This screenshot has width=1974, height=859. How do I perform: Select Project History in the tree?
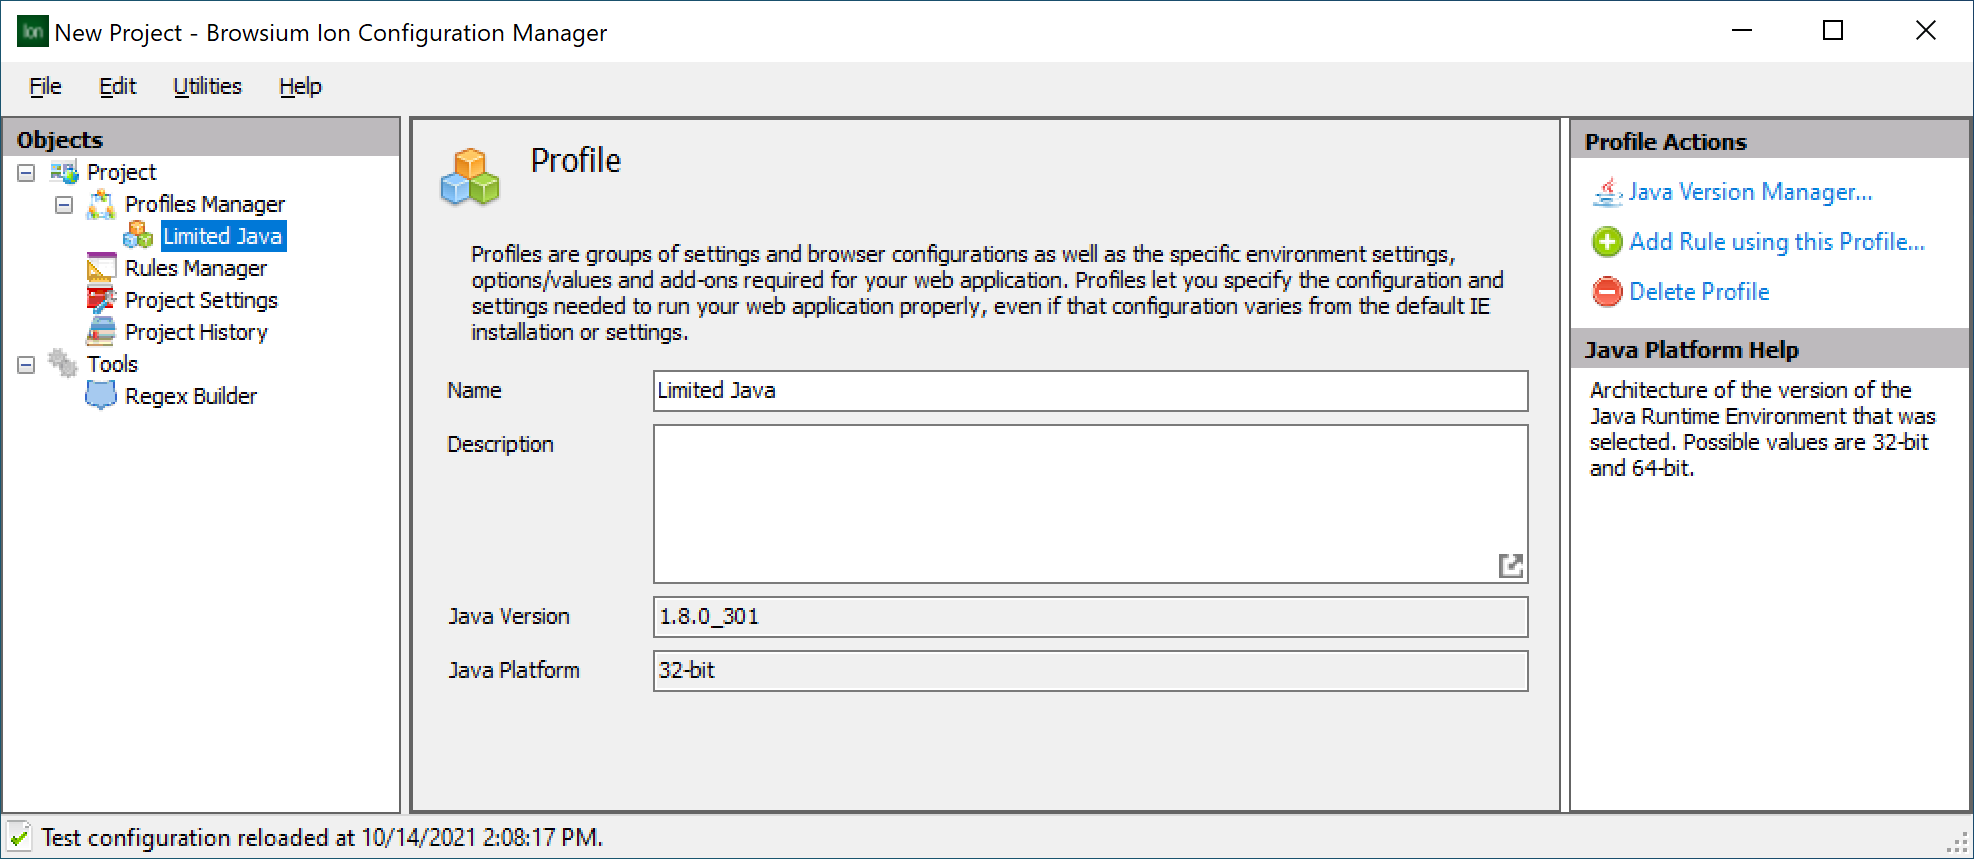196,332
